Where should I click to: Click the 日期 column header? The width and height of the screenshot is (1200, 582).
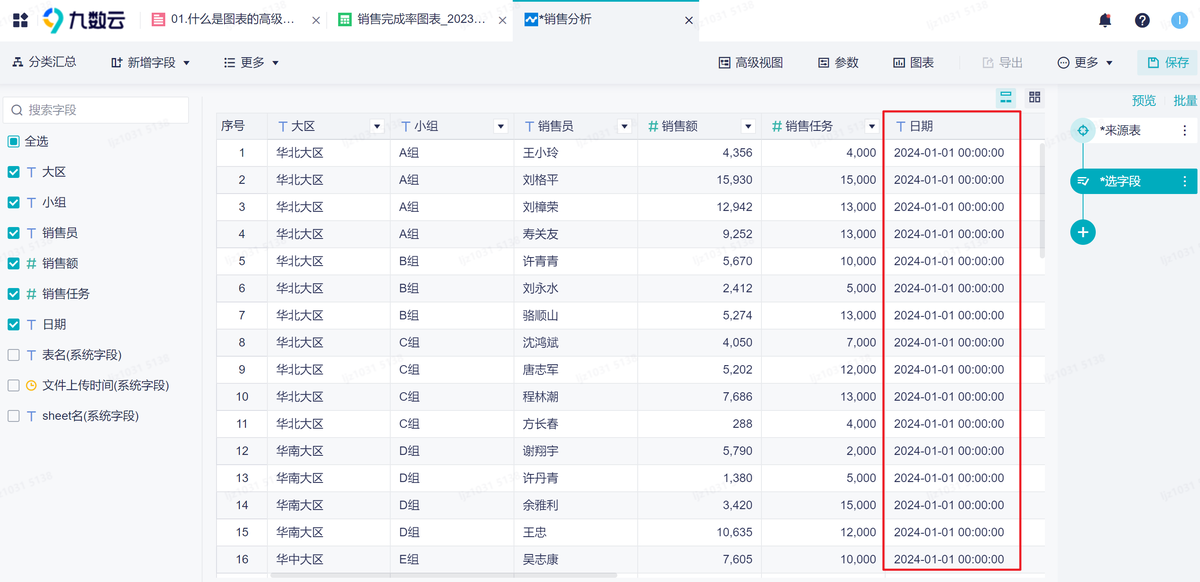click(x=951, y=126)
